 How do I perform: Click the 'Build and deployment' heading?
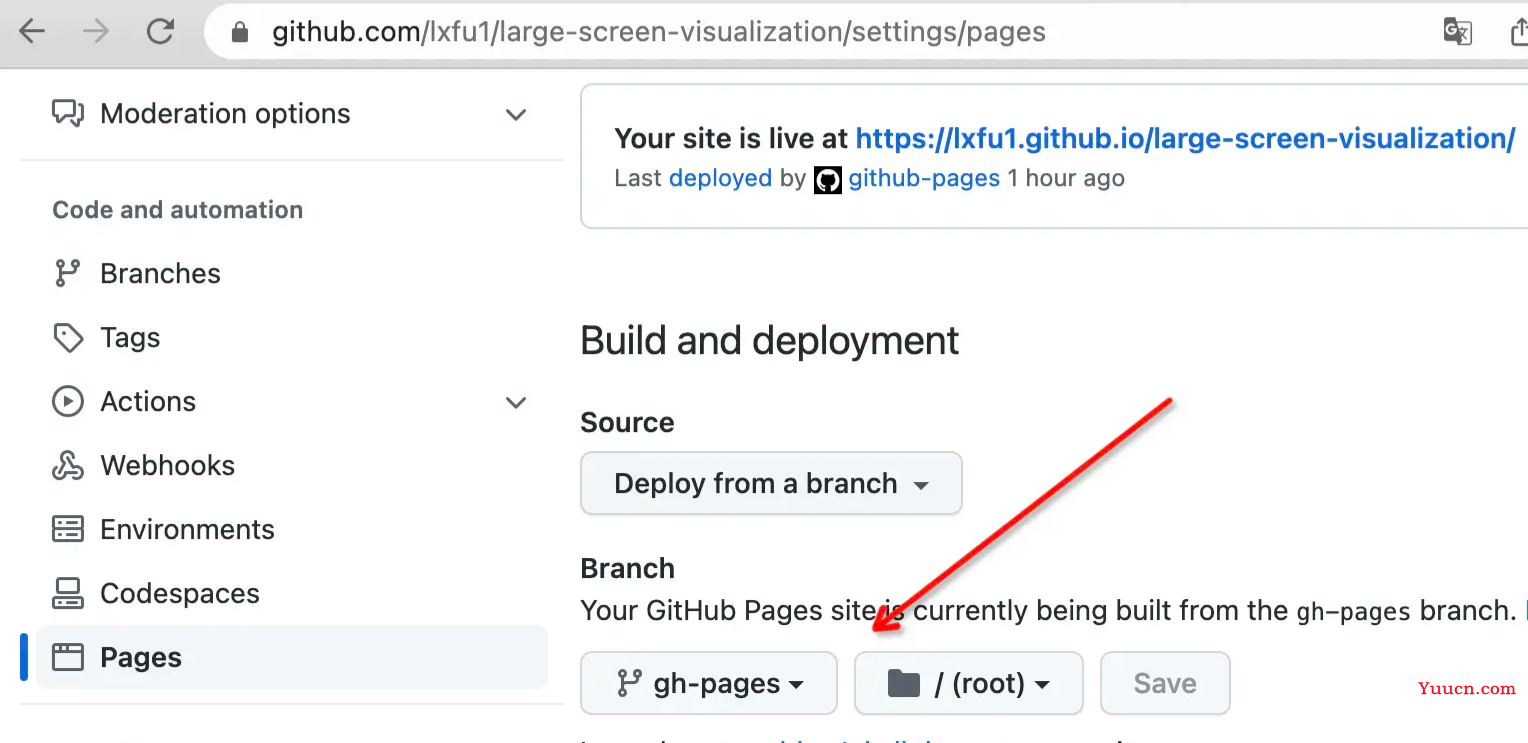(x=769, y=341)
